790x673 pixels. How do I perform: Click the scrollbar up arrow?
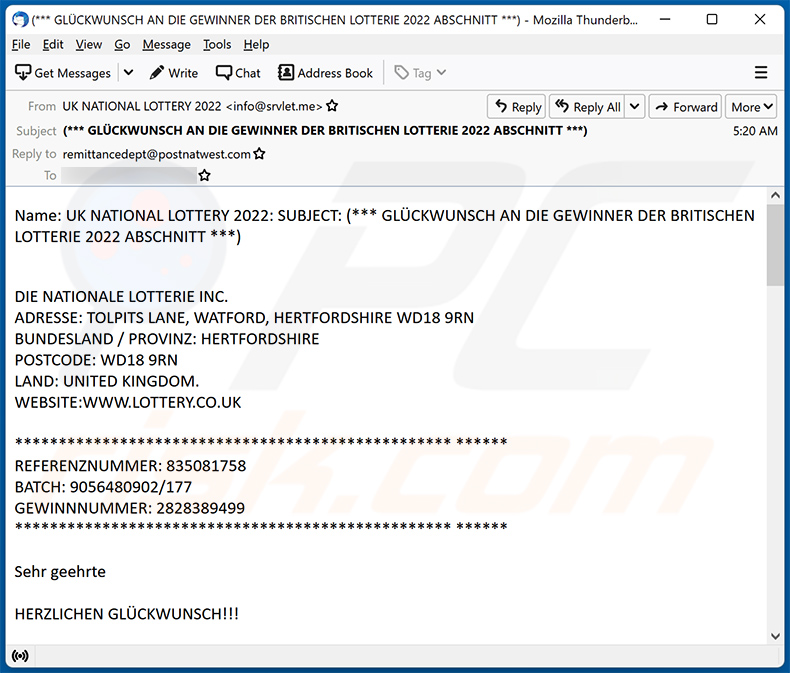(x=775, y=195)
